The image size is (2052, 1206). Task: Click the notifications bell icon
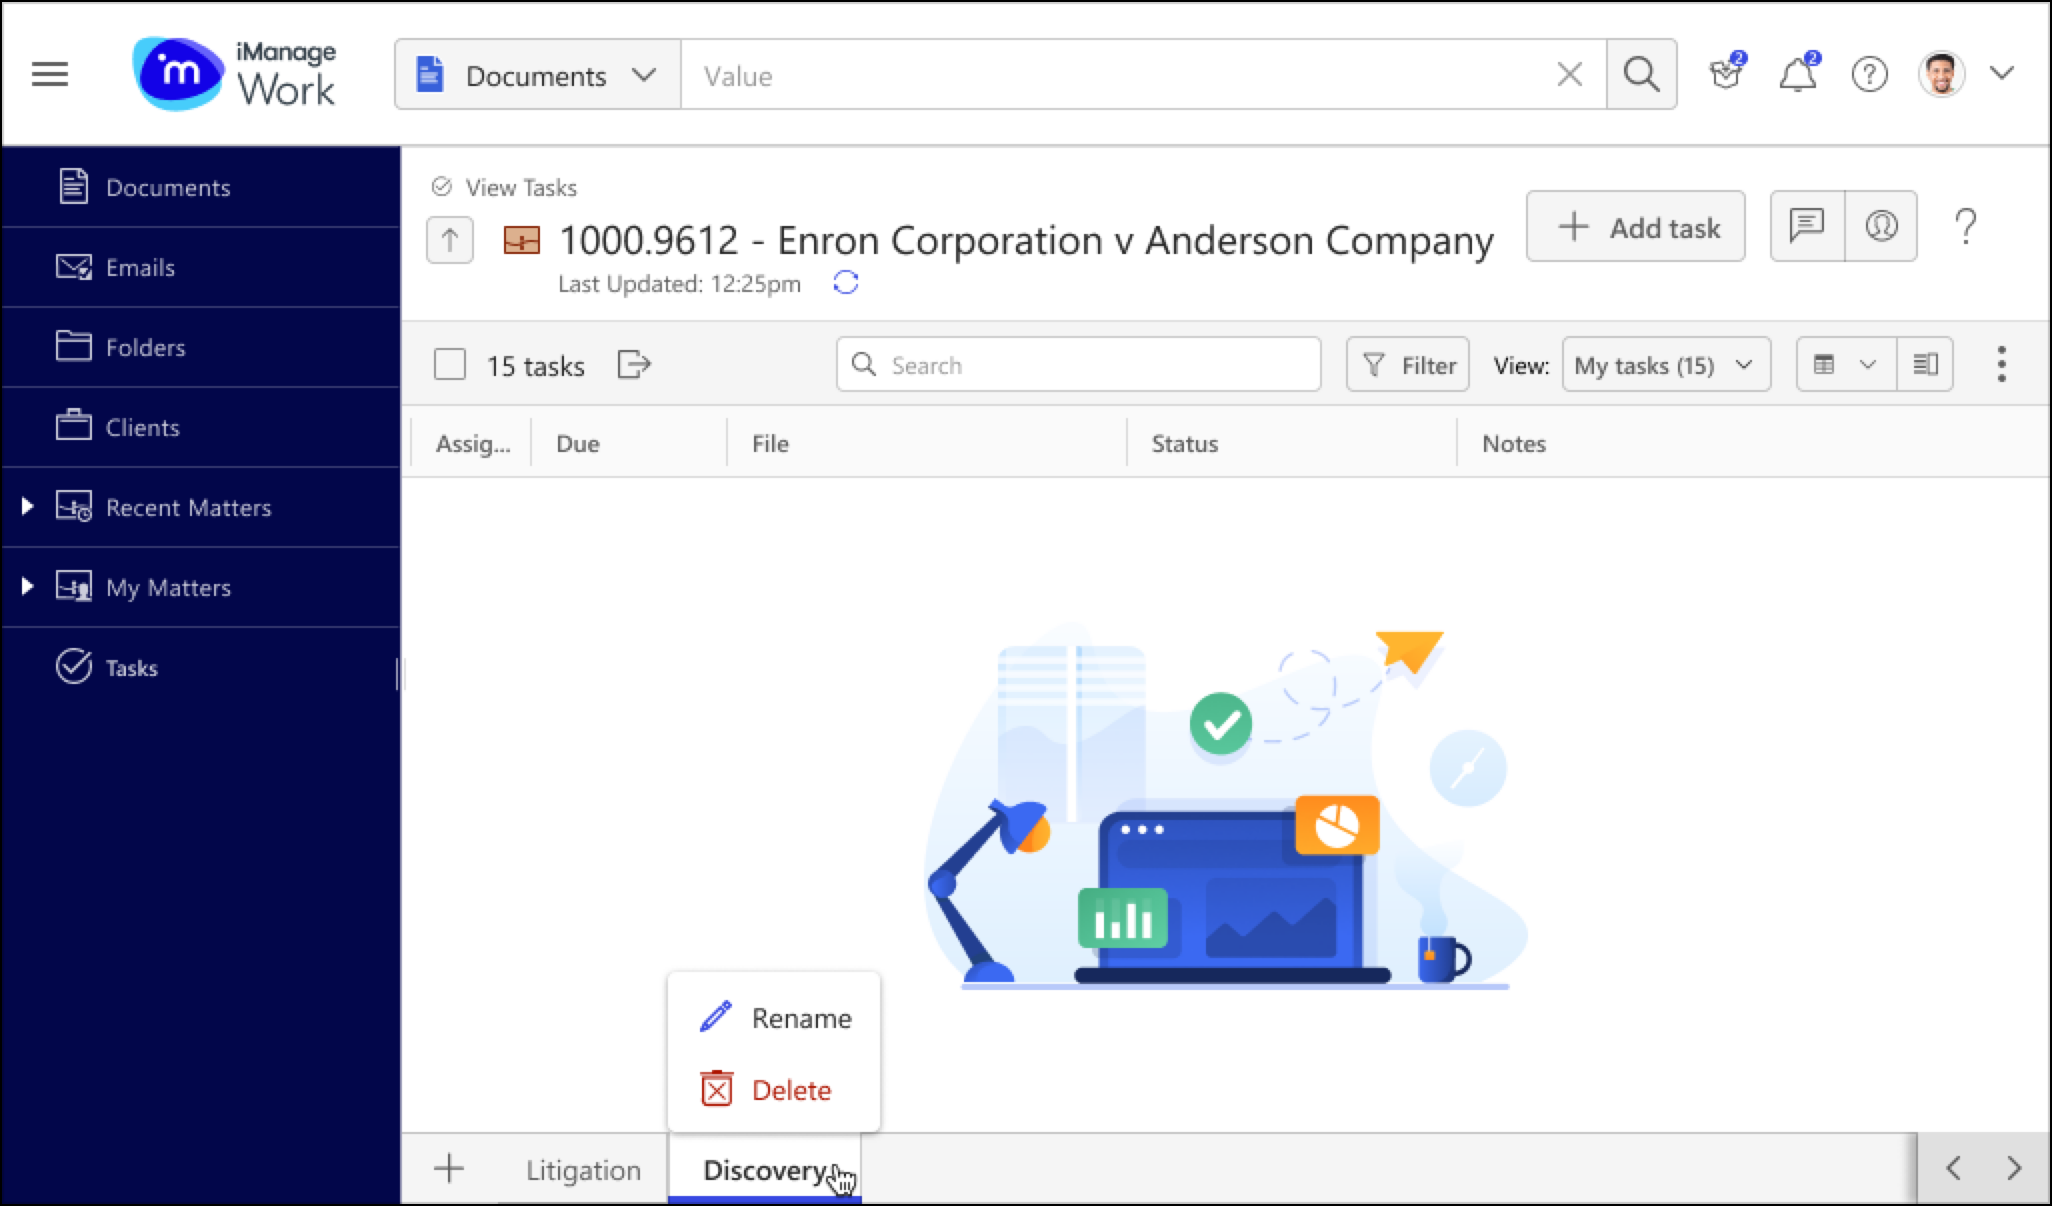coord(1798,75)
